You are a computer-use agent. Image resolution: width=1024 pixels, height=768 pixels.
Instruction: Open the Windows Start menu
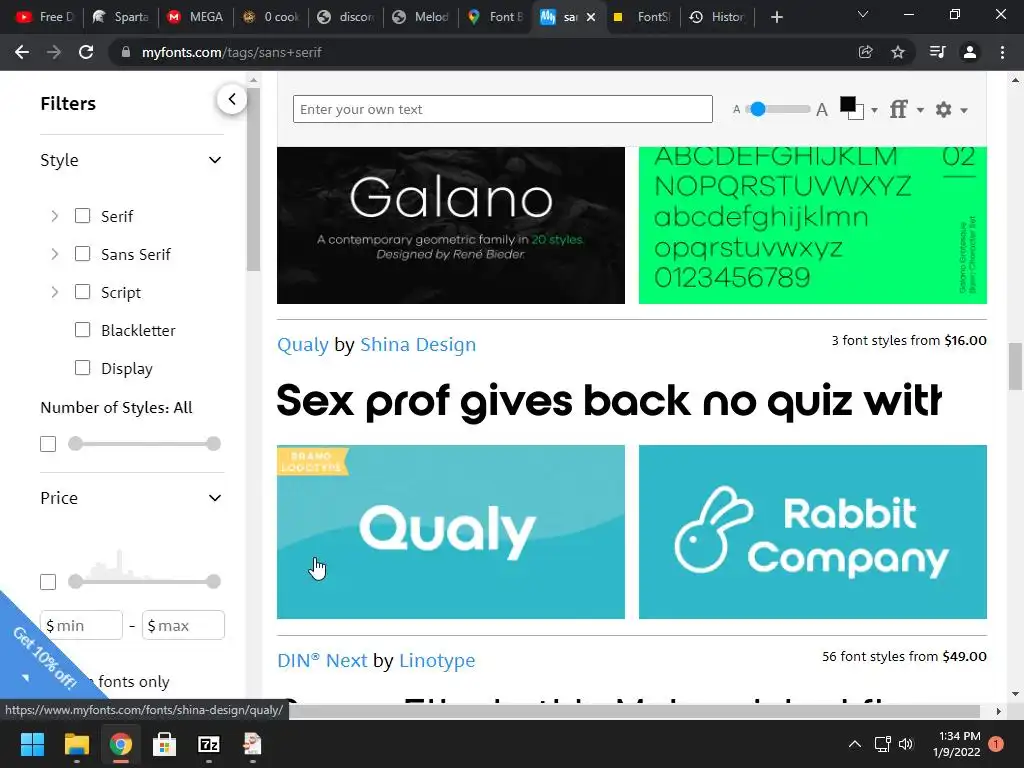coord(32,744)
